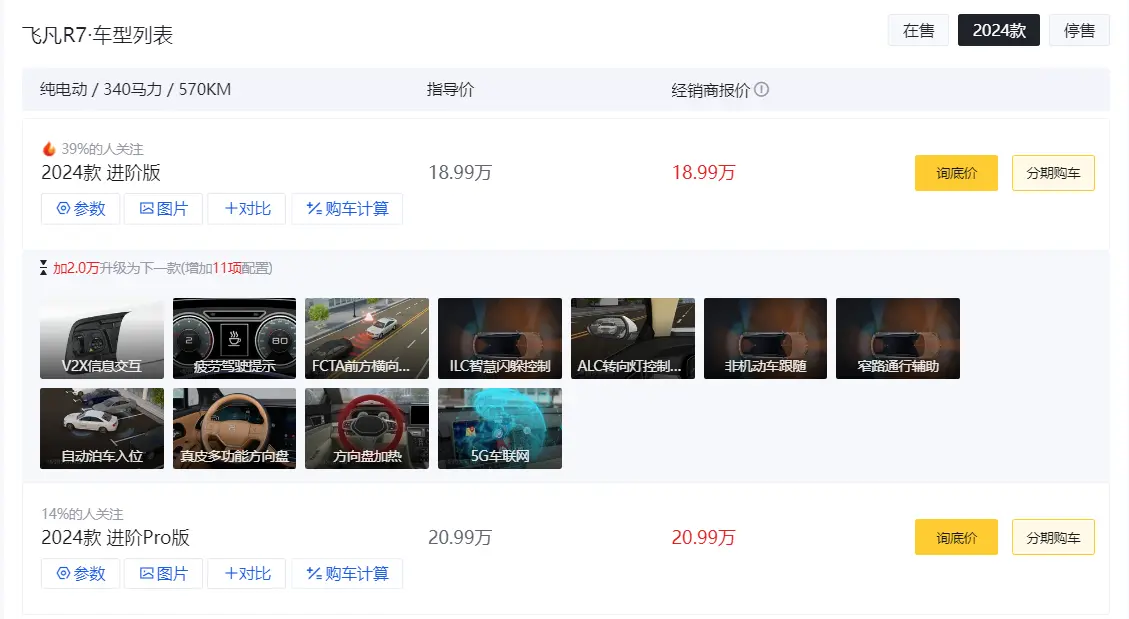Open 参数 for 2024款 进阶Pro版
Viewport: 1129px width, 619px height.
pyautogui.click(x=81, y=574)
